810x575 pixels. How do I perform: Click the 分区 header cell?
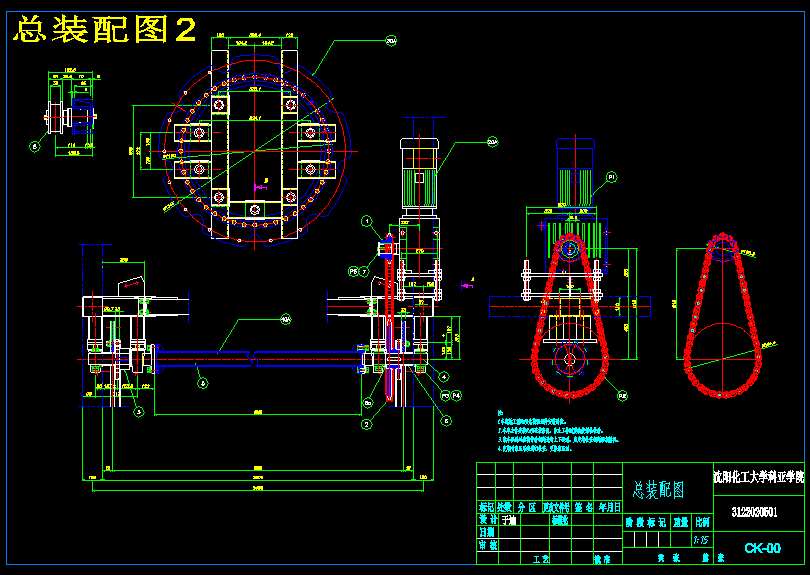point(527,507)
